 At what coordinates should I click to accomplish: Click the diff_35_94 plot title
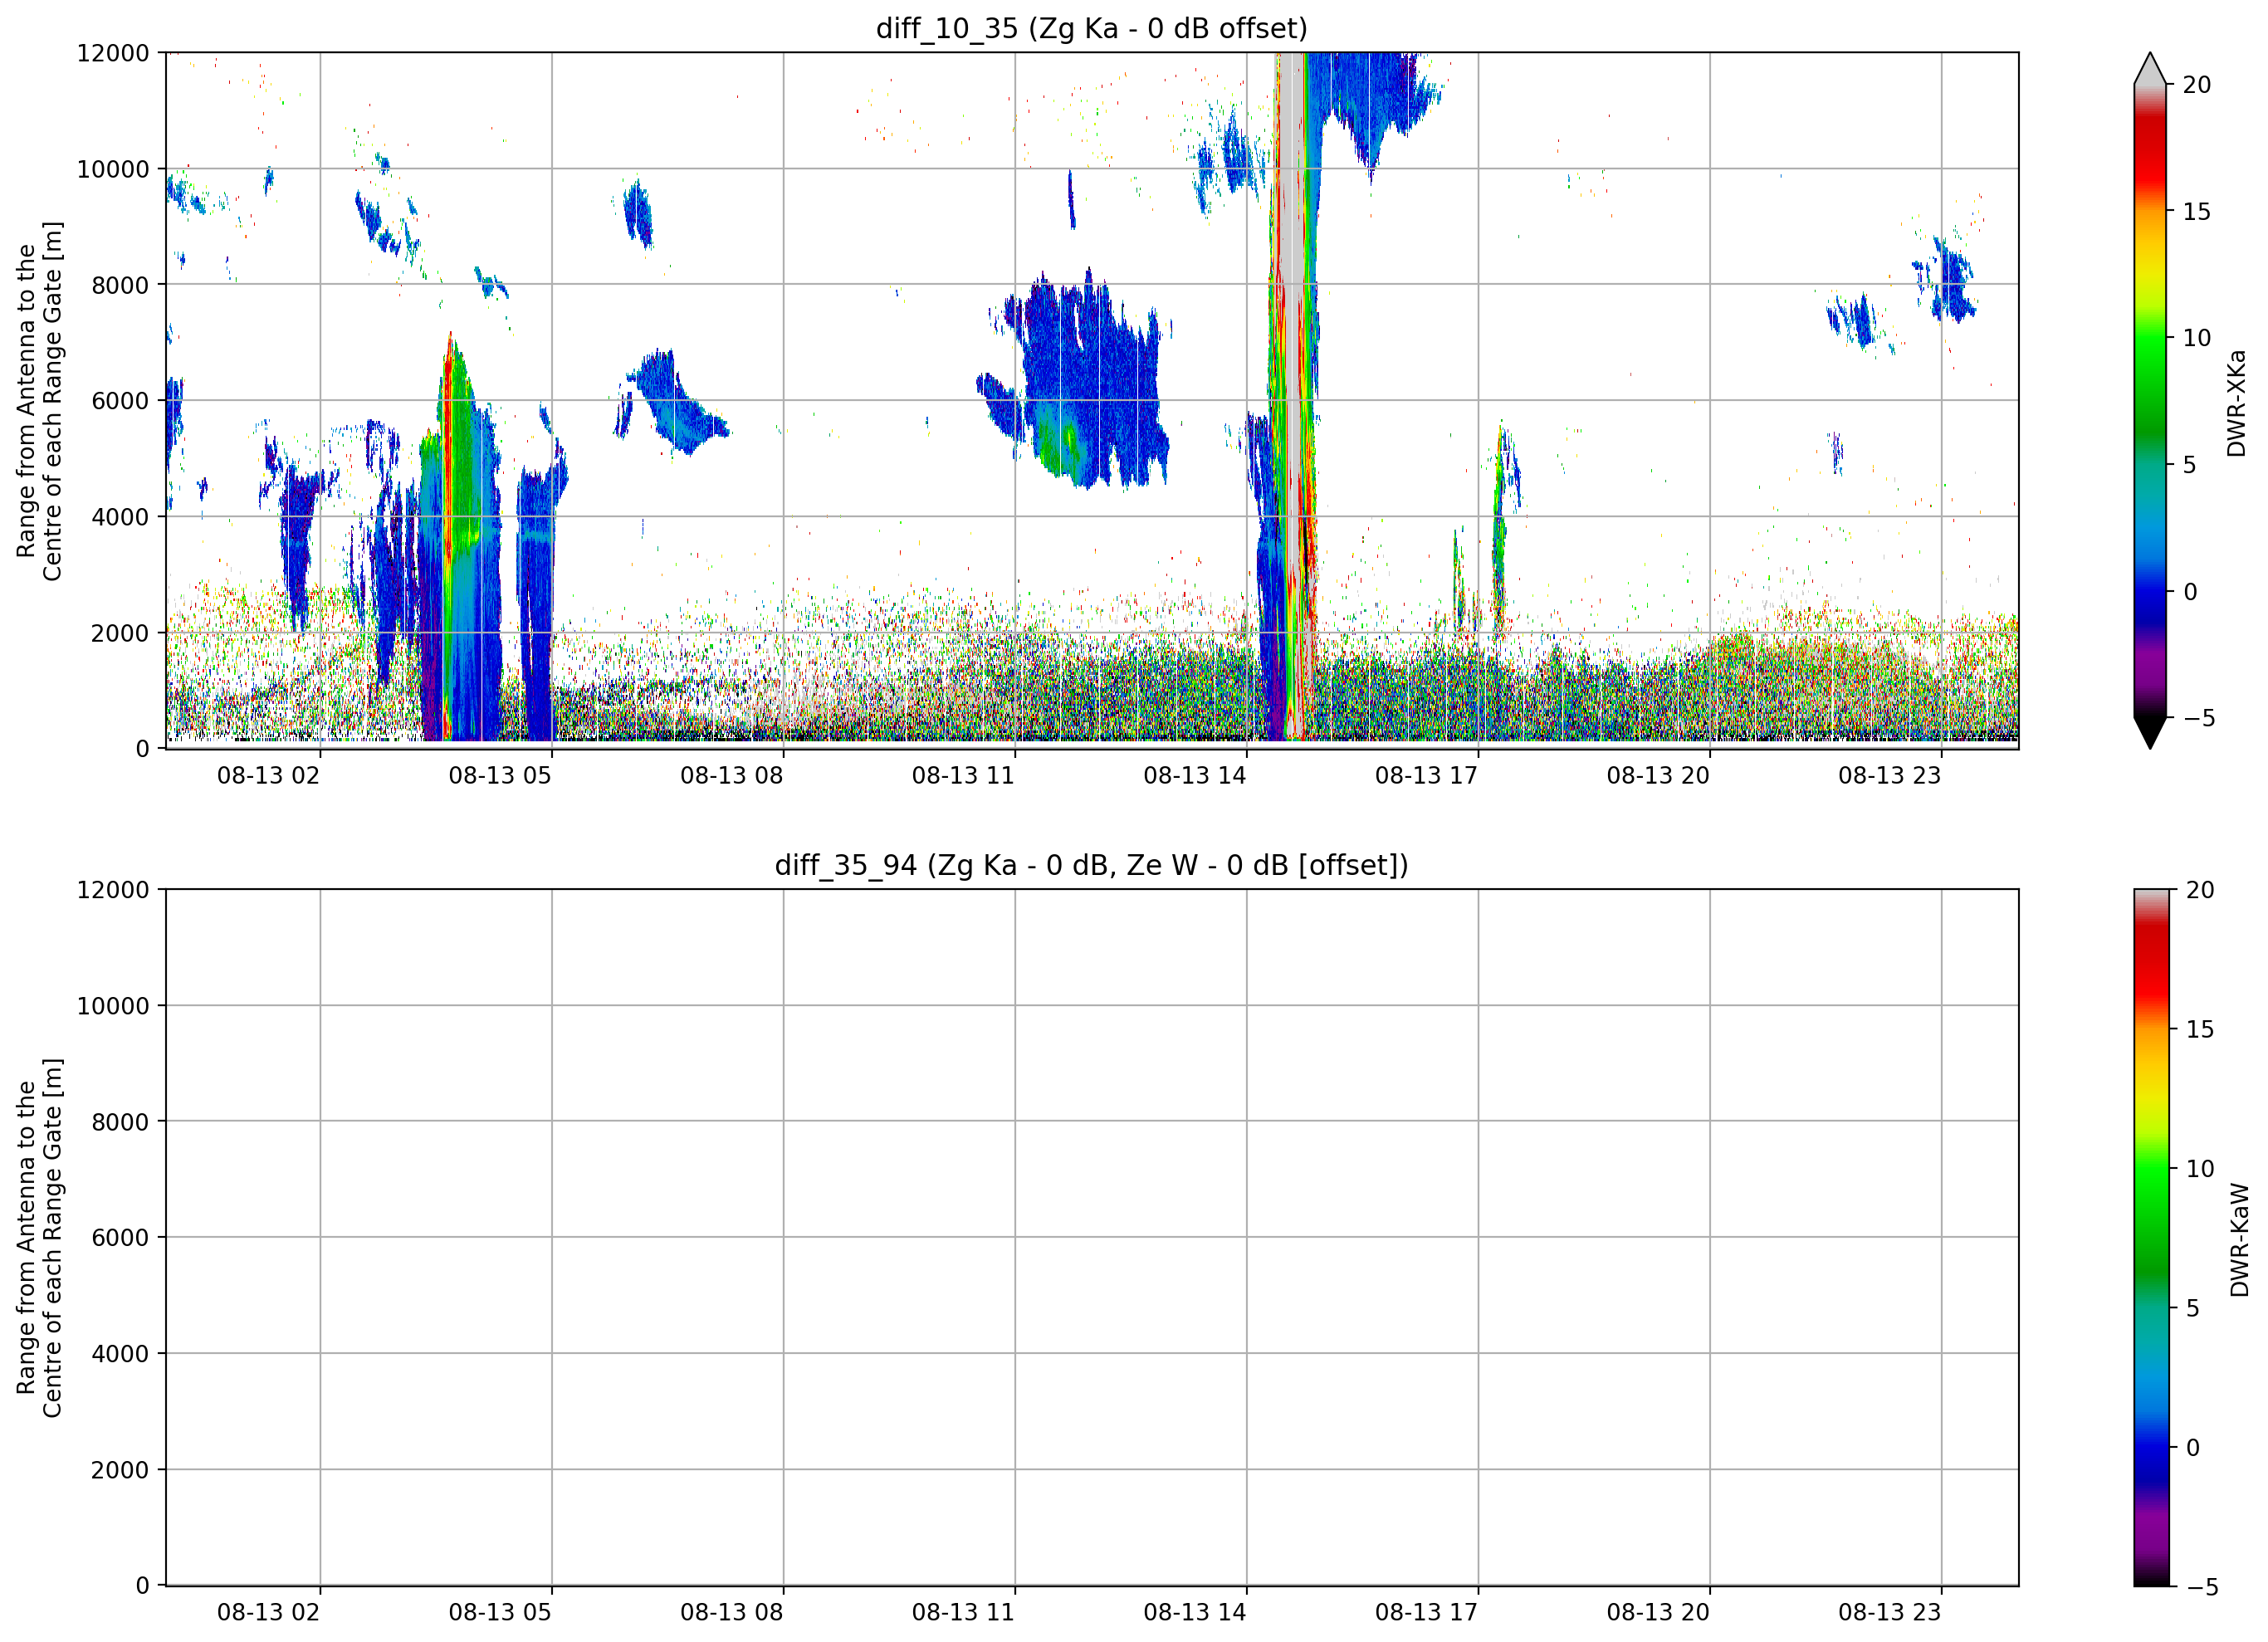pyautogui.click(x=1091, y=865)
